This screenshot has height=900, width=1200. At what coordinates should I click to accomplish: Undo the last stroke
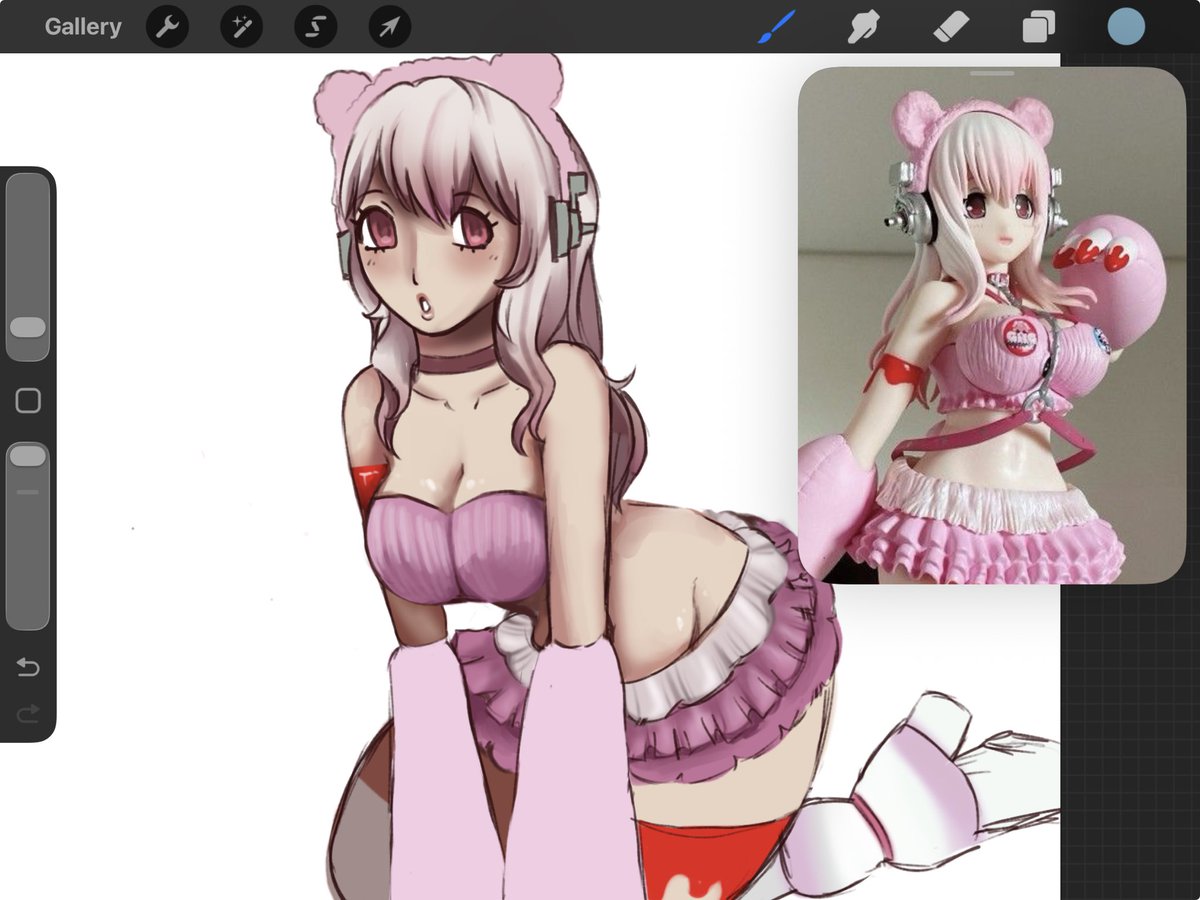(28, 667)
